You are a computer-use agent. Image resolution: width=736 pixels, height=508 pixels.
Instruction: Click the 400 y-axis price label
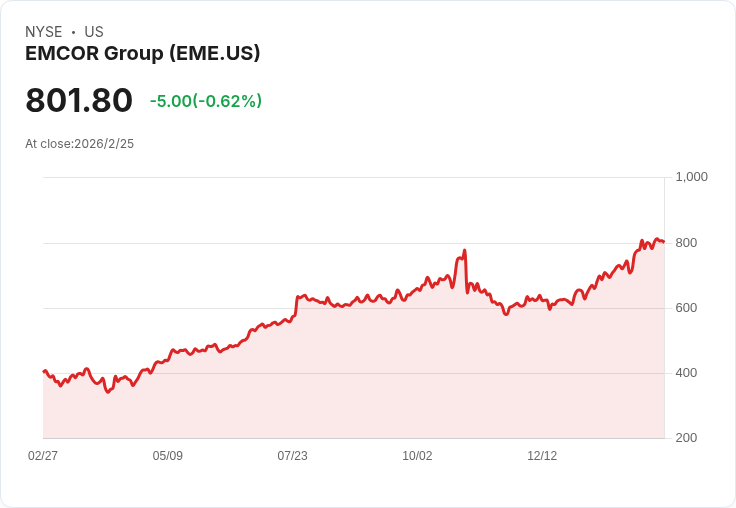686,373
